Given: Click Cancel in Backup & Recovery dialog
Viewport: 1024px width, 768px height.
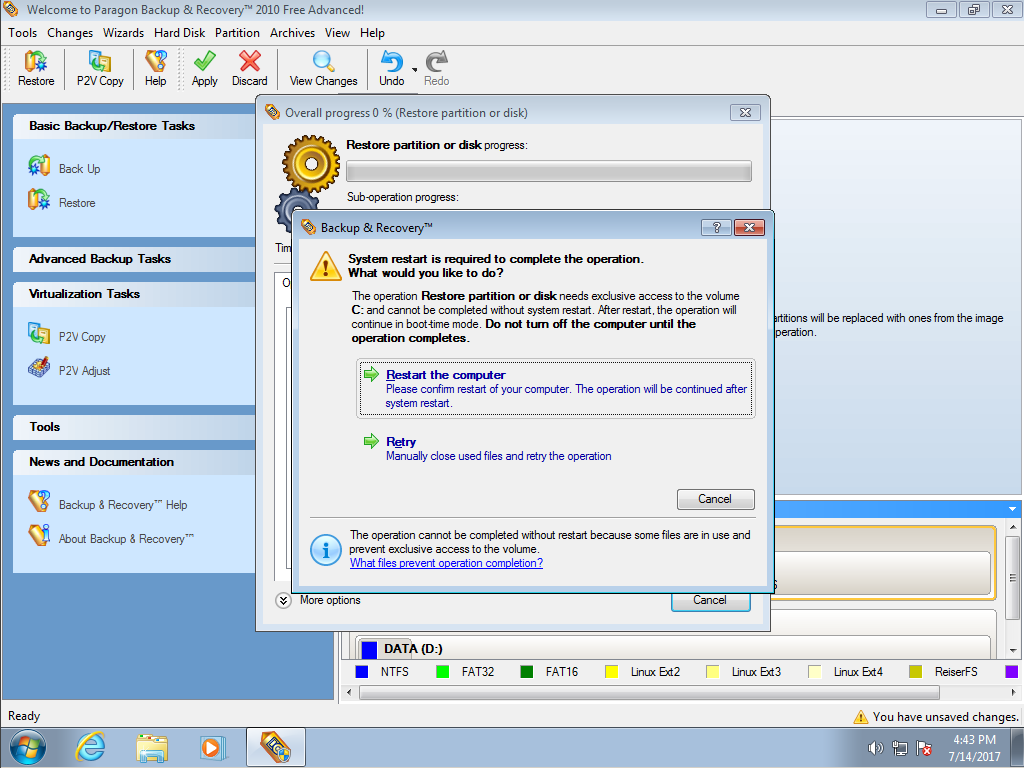Looking at the screenshot, I should 715,499.
